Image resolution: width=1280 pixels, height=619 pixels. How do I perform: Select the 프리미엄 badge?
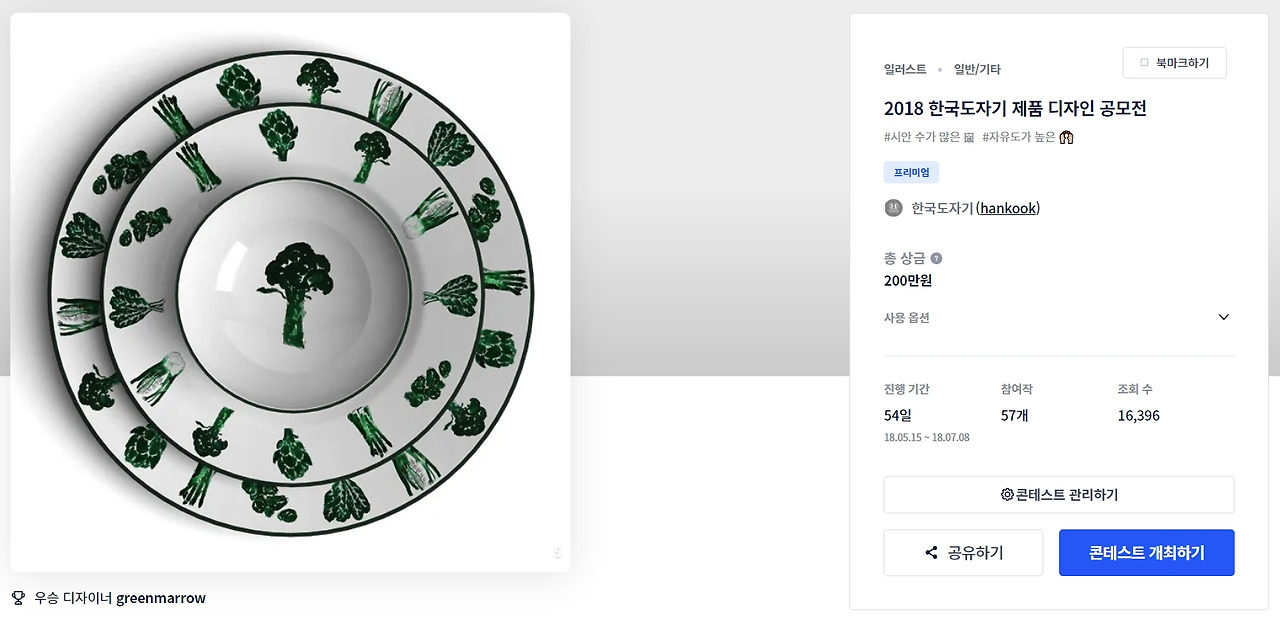(911, 172)
